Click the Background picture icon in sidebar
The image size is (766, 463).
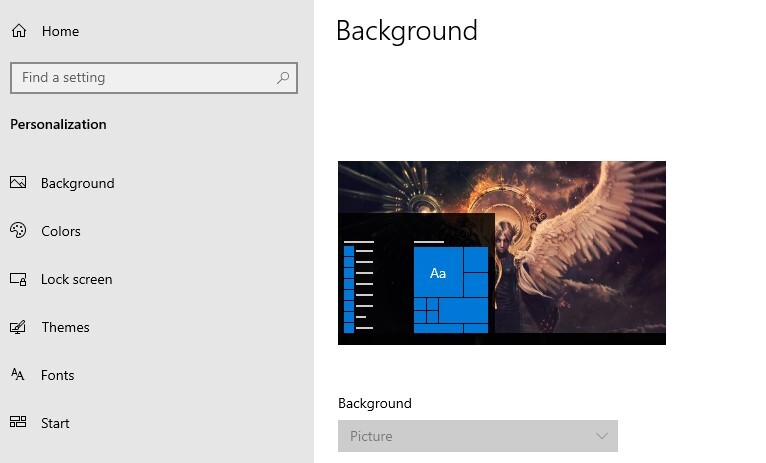click(18, 183)
